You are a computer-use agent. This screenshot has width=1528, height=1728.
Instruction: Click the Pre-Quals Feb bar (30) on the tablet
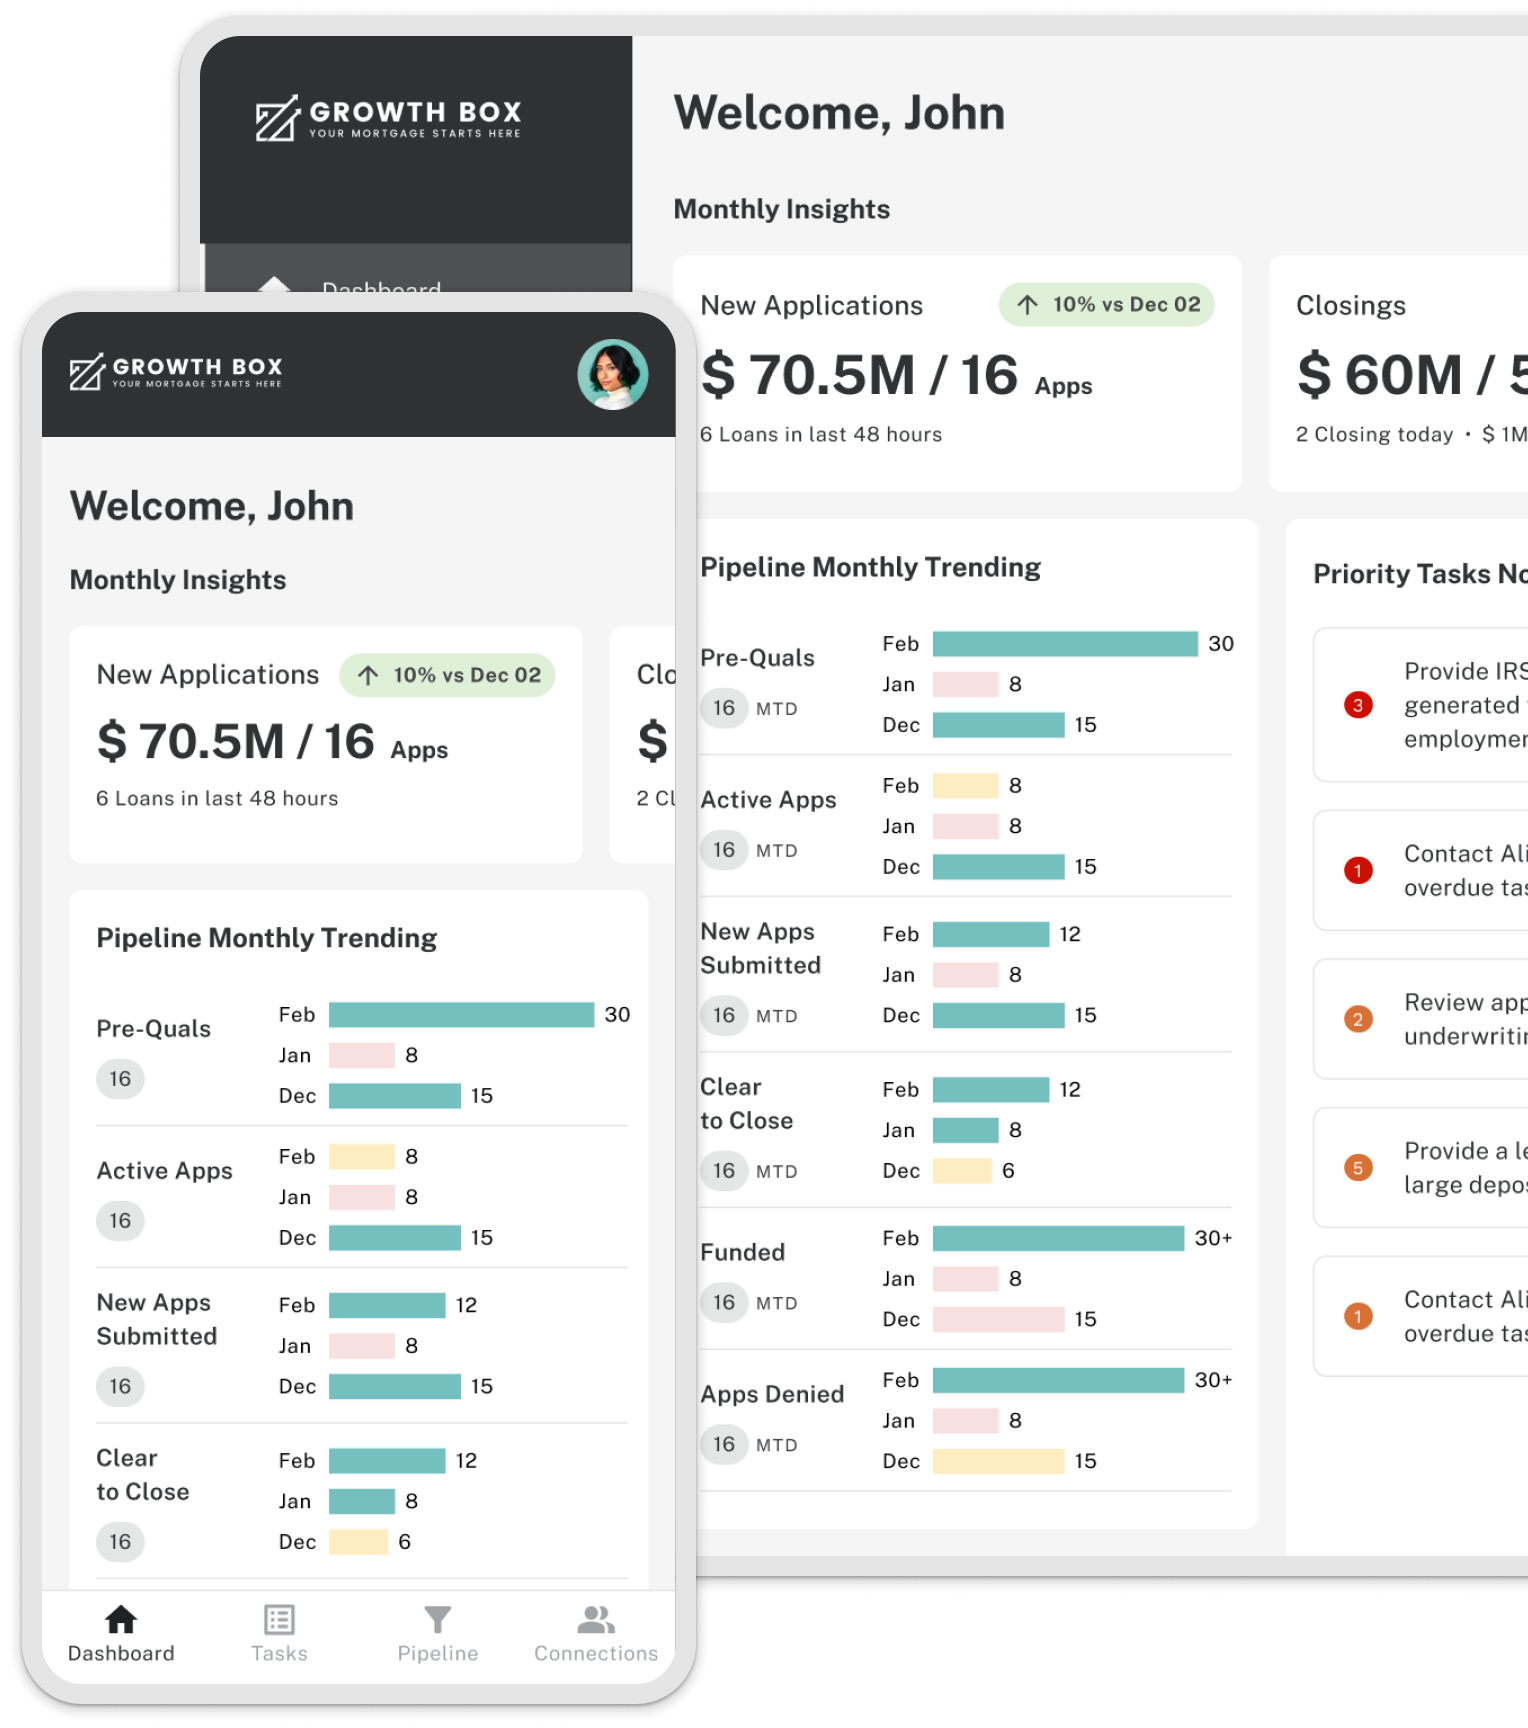click(1065, 644)
